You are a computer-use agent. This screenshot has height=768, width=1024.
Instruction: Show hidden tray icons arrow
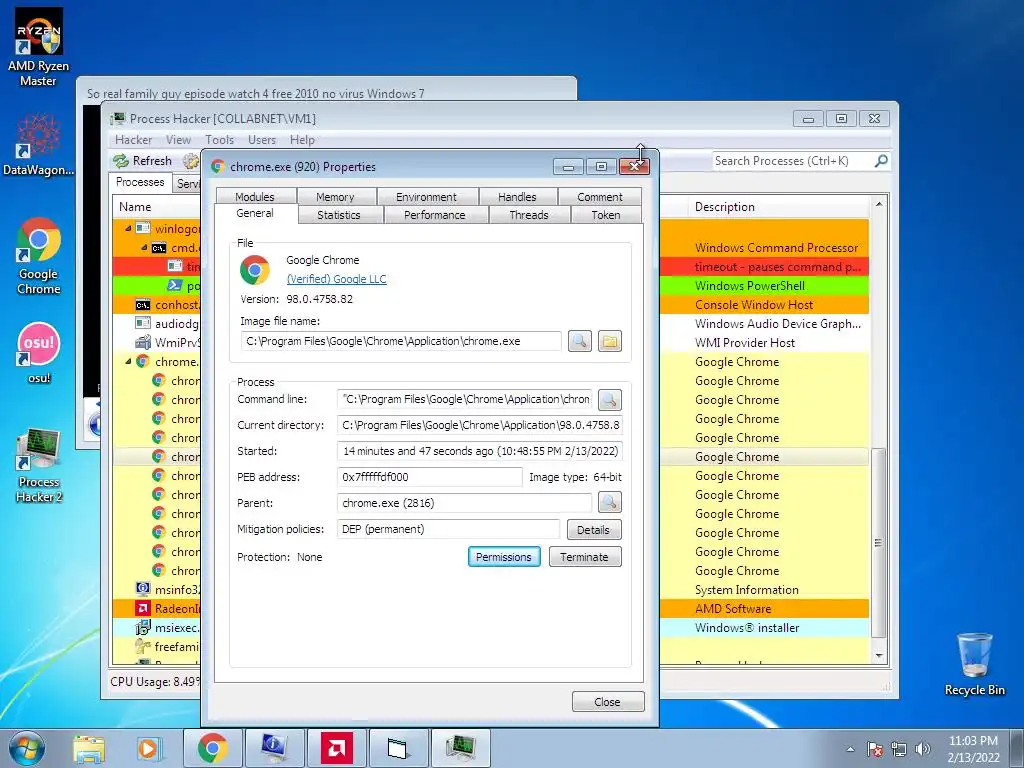(x=850, y=749)
